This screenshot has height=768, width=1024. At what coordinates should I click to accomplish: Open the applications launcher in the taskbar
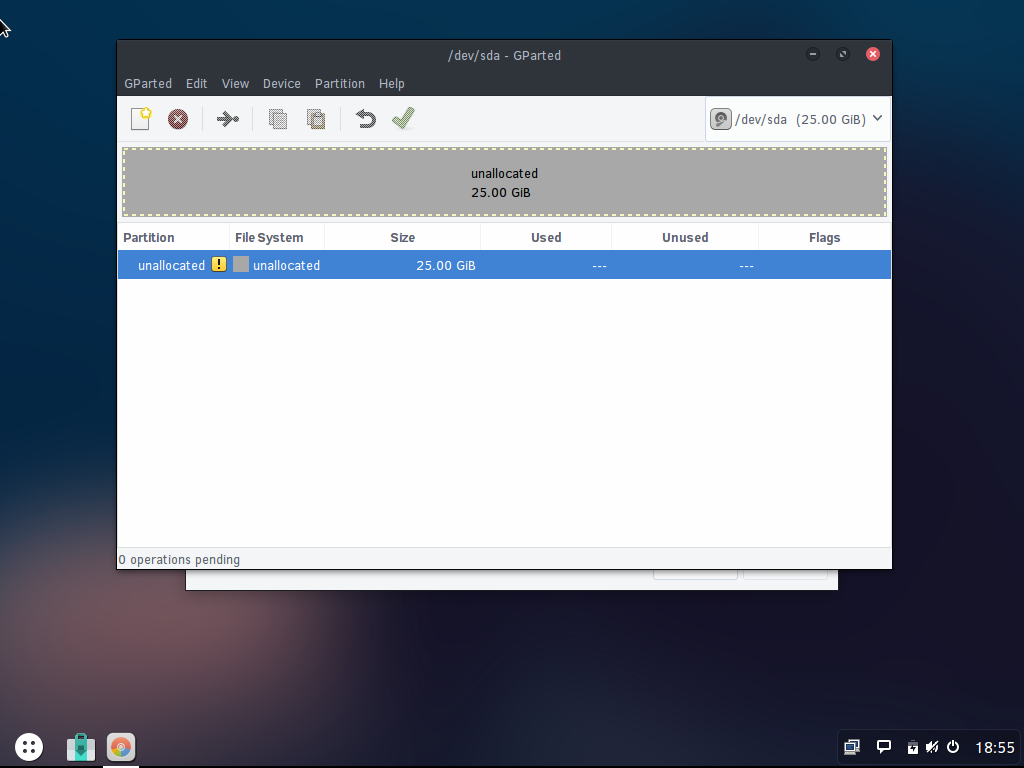point(29,746)
